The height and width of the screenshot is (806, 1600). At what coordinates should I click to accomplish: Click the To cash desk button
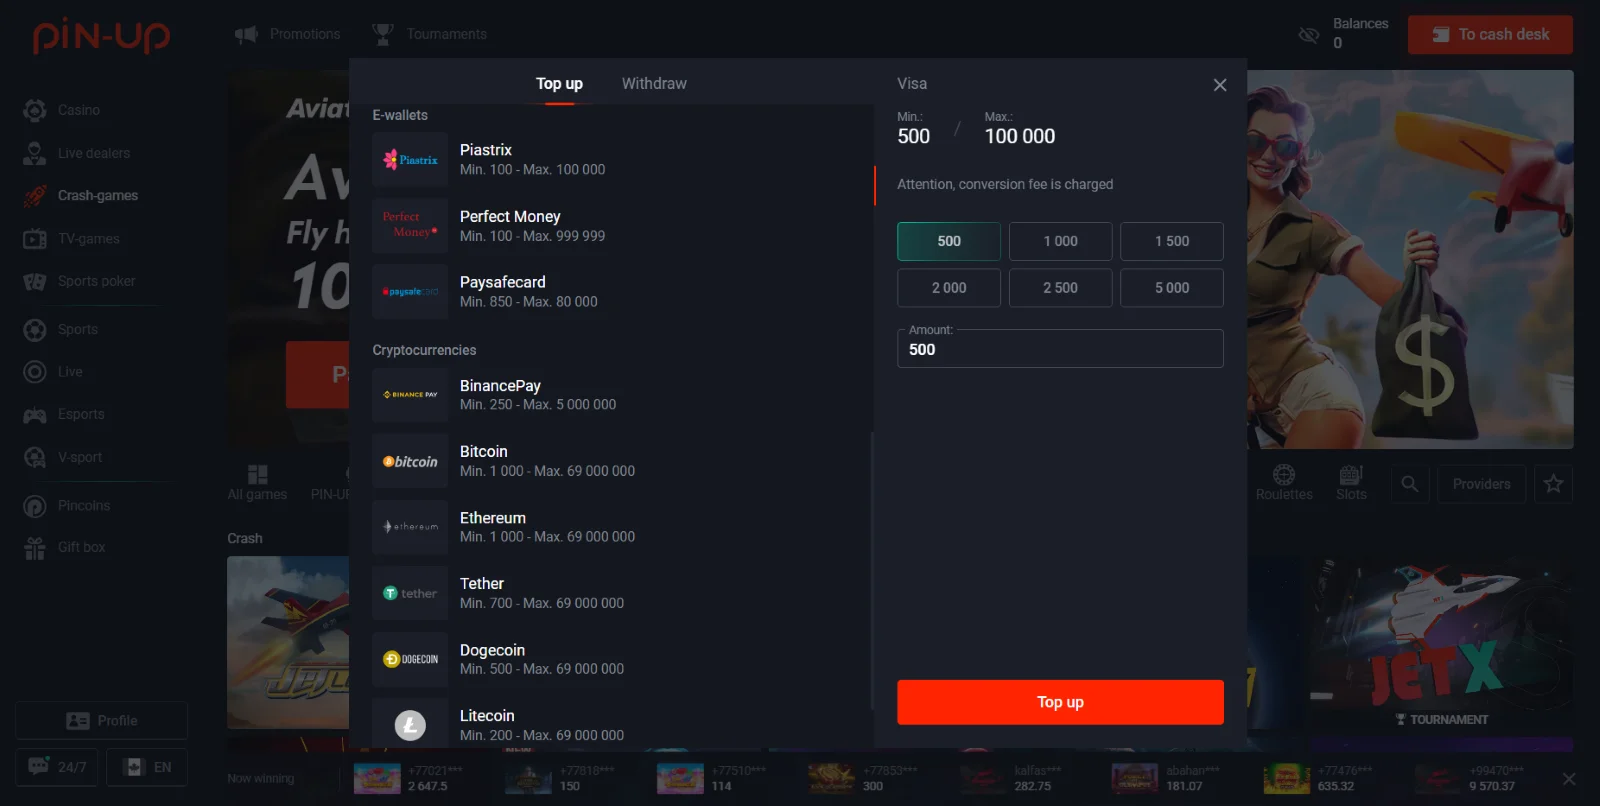(x=1490, y=35)
